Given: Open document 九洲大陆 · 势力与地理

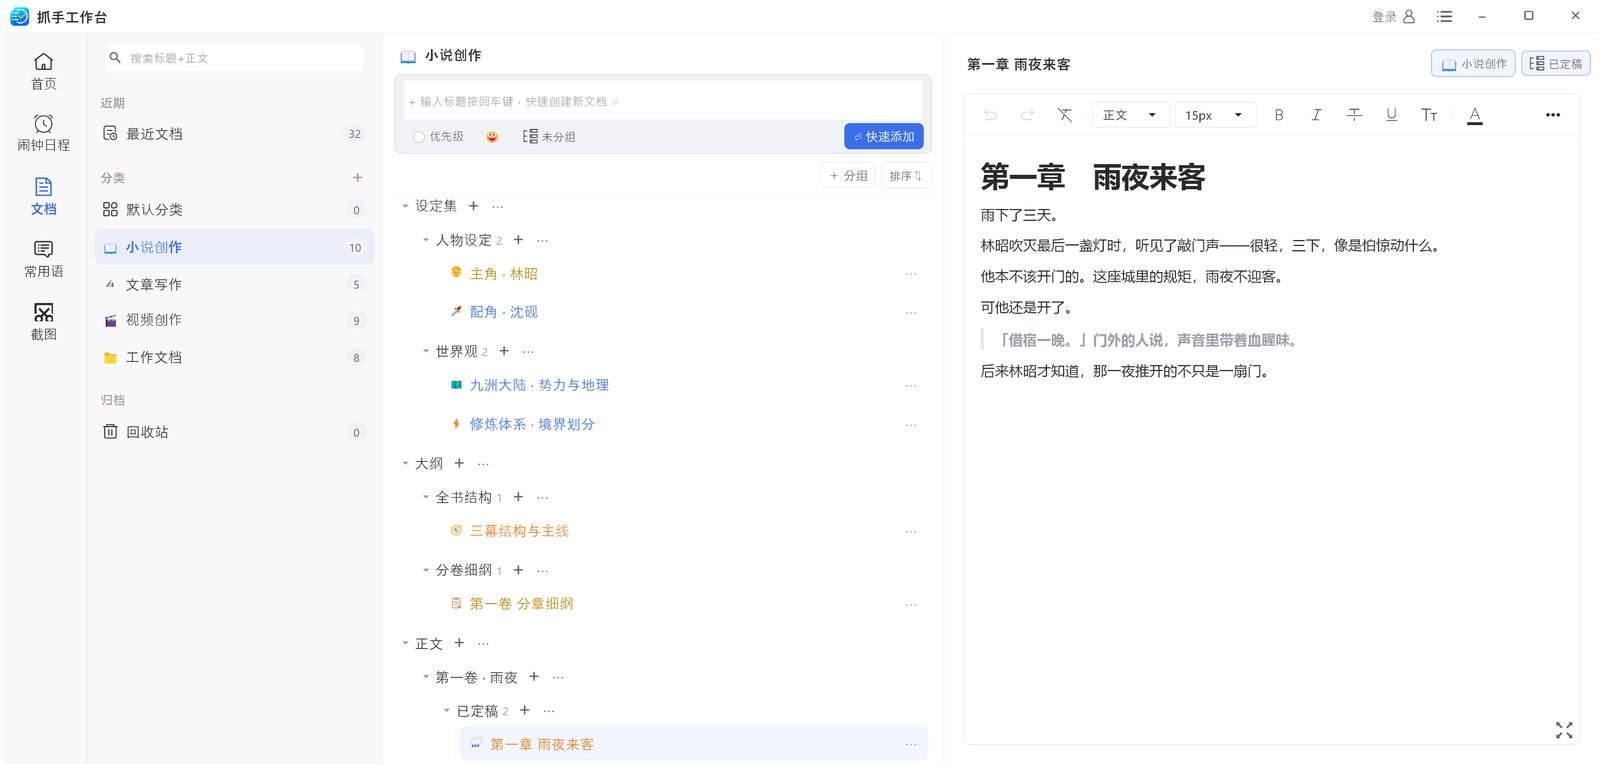Looking at the screenshot, I should (x=539, y=385).
